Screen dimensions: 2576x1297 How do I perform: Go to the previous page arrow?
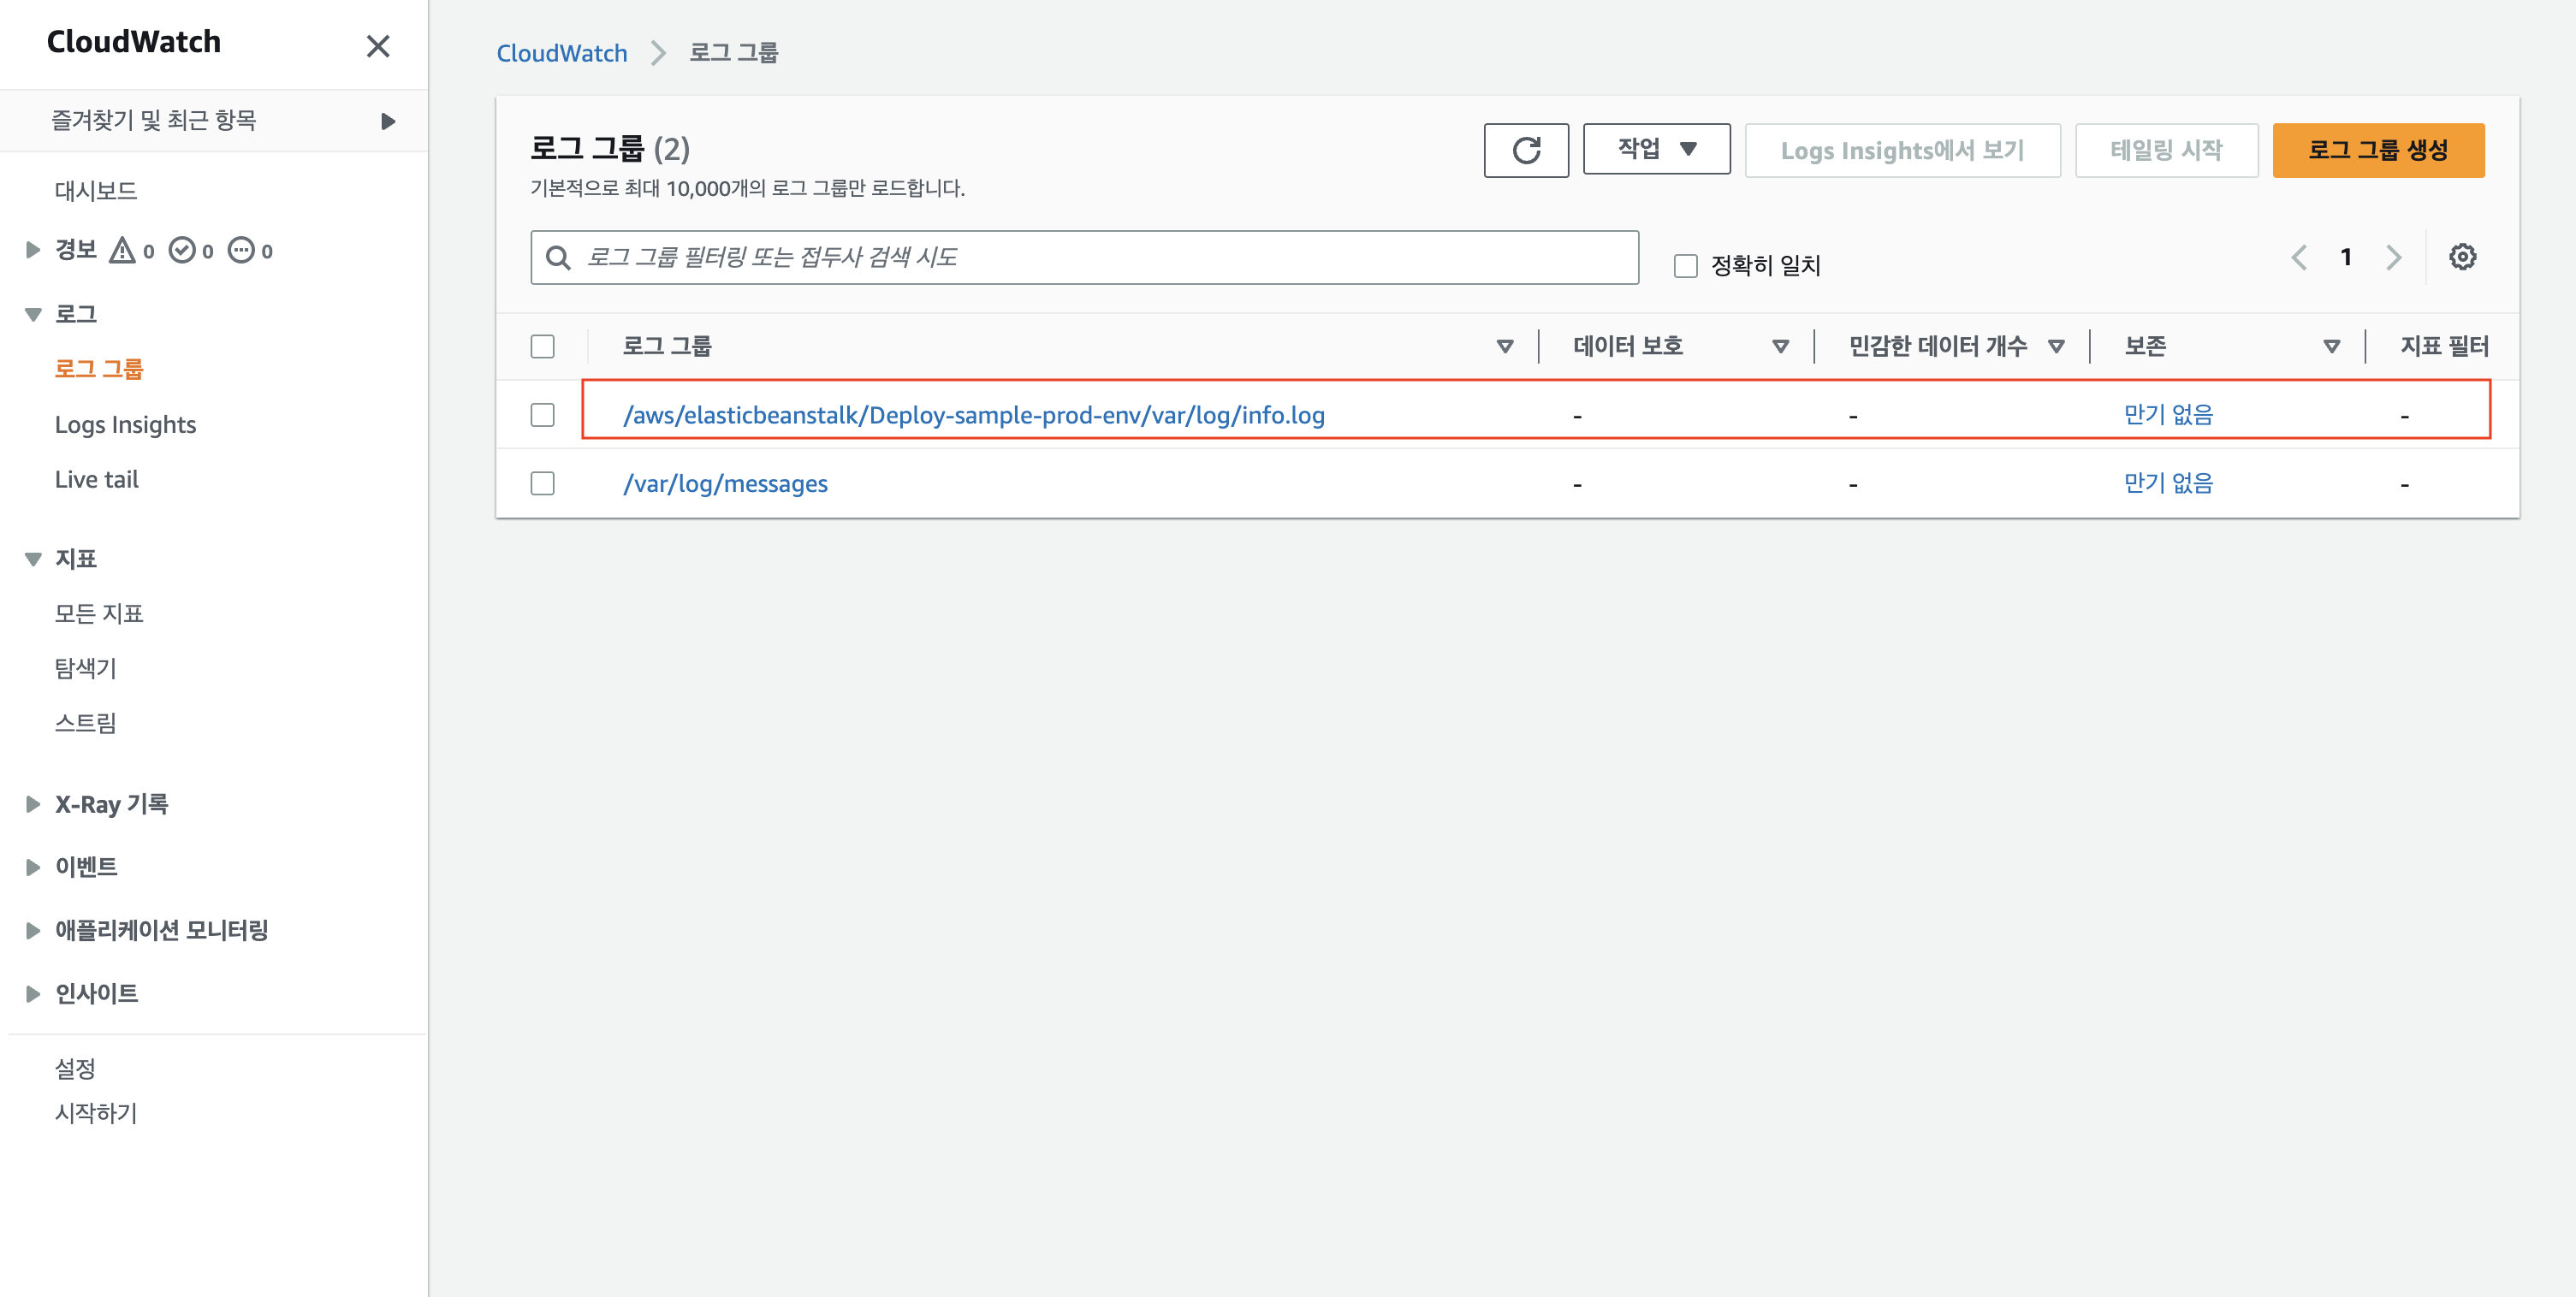click(x=2300, y=257)
